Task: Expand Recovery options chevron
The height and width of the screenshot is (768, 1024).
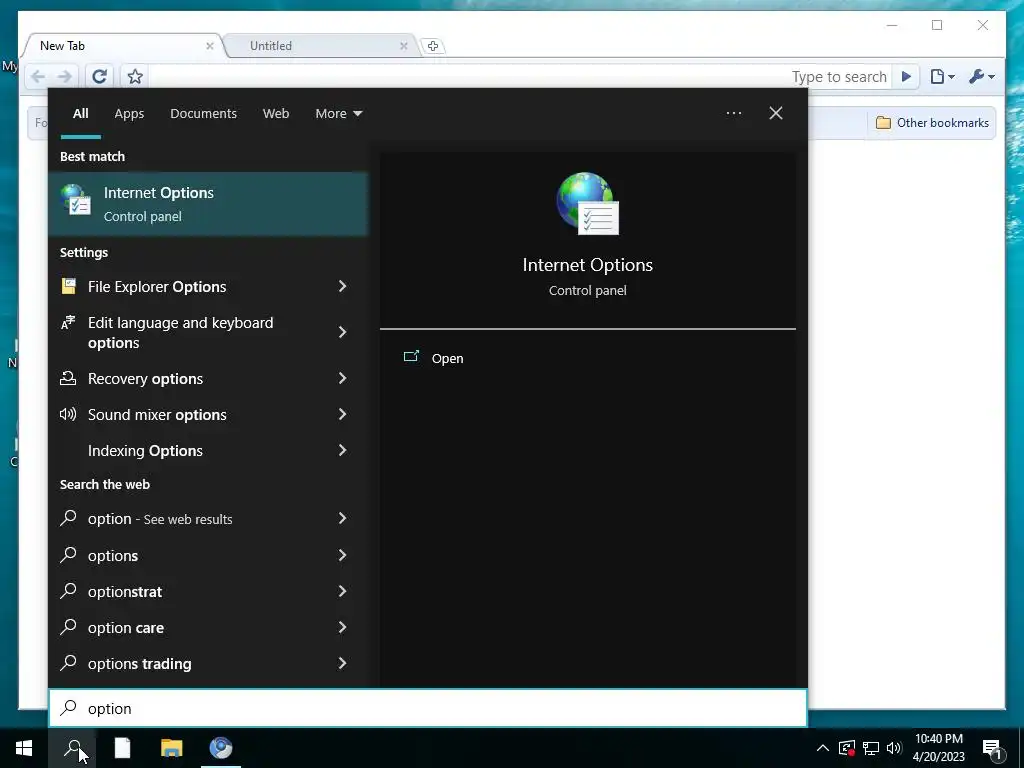Action: [x=342, y=378]
